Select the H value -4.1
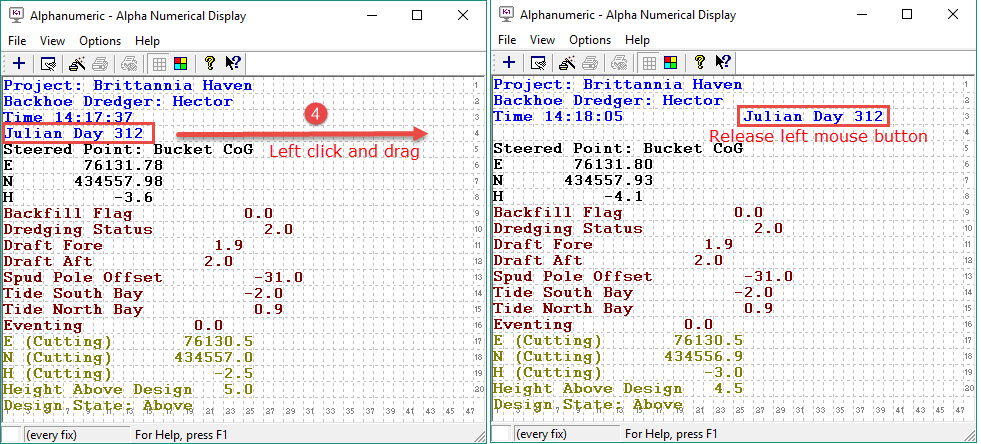Viewport: 981px width, 444px height. [x=623, y=196]
